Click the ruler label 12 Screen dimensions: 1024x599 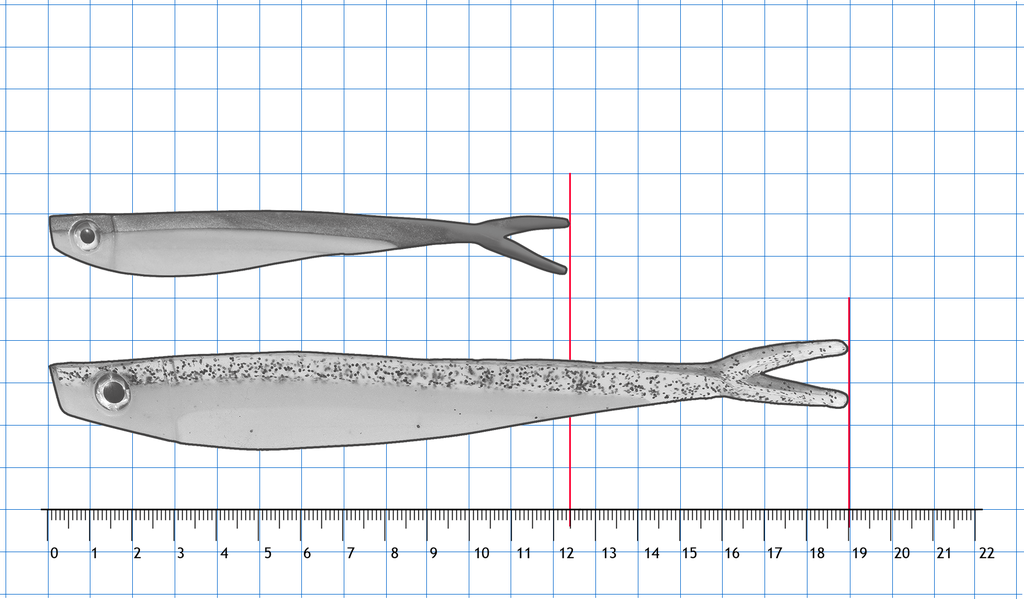click(566, 553)
